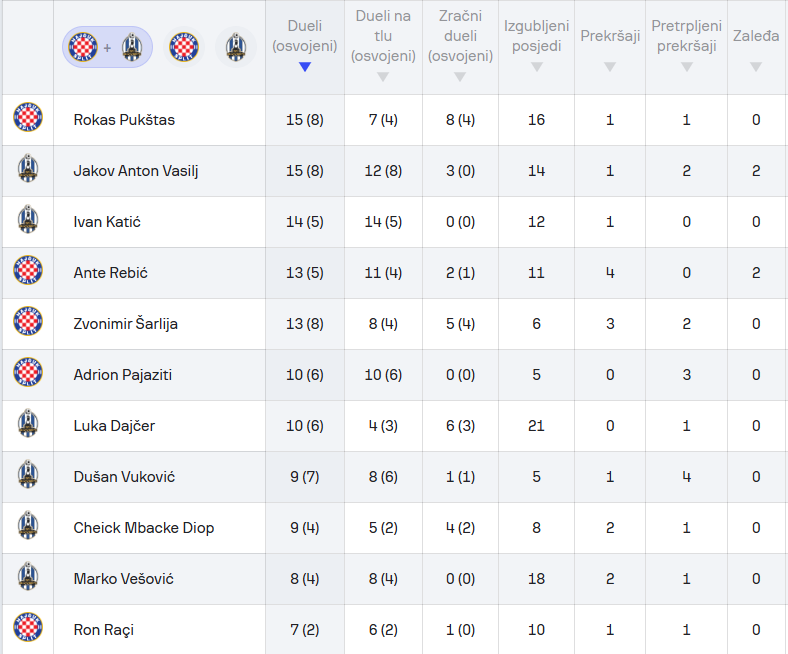Viewport: 788px width, 654px height.
Task: Click Hajduk crest beside Ron Raçi
Action: (x=28, y=630)
